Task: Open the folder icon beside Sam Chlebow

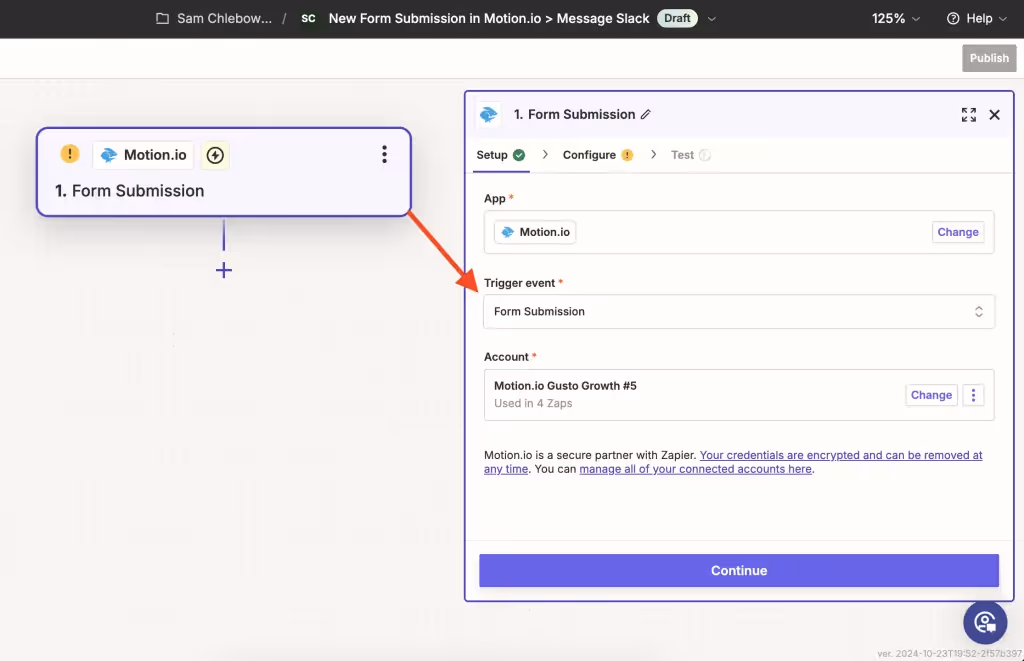Action: [162, 18]
